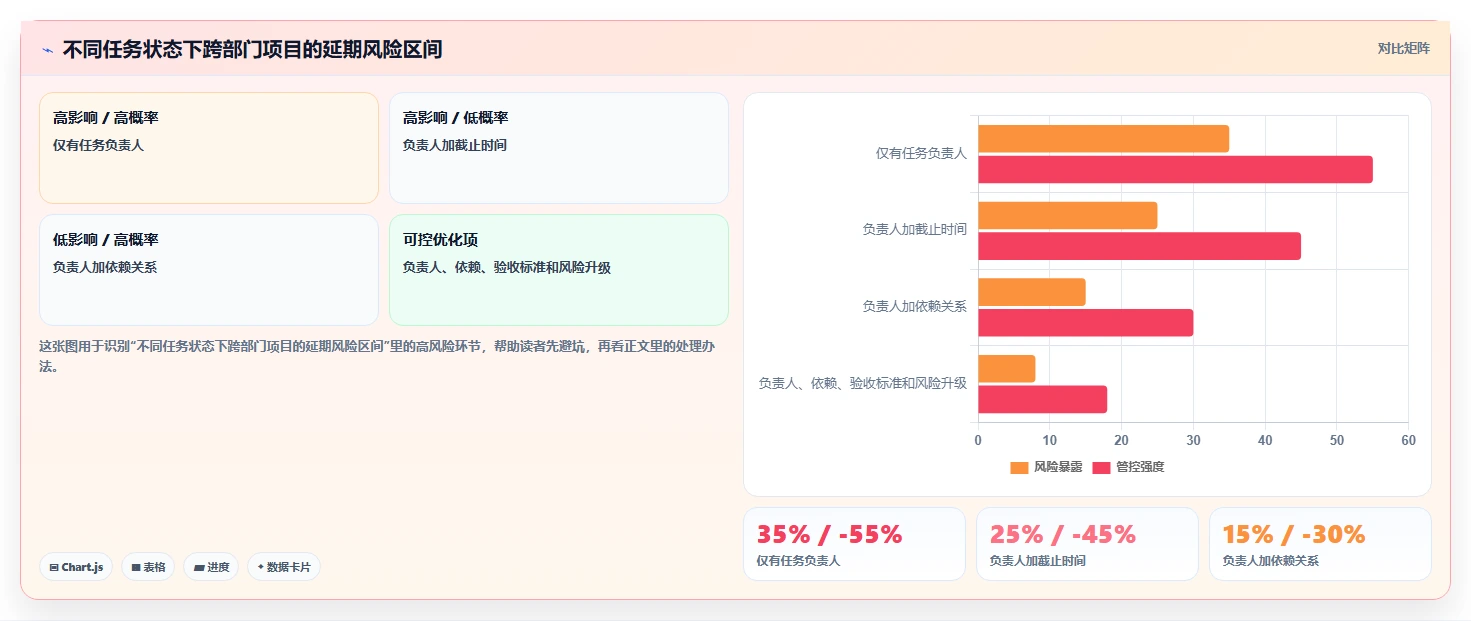Screen dimensions: 1471x621
Task: Click the 35% / -55% stat value
Action: (829, 534)
